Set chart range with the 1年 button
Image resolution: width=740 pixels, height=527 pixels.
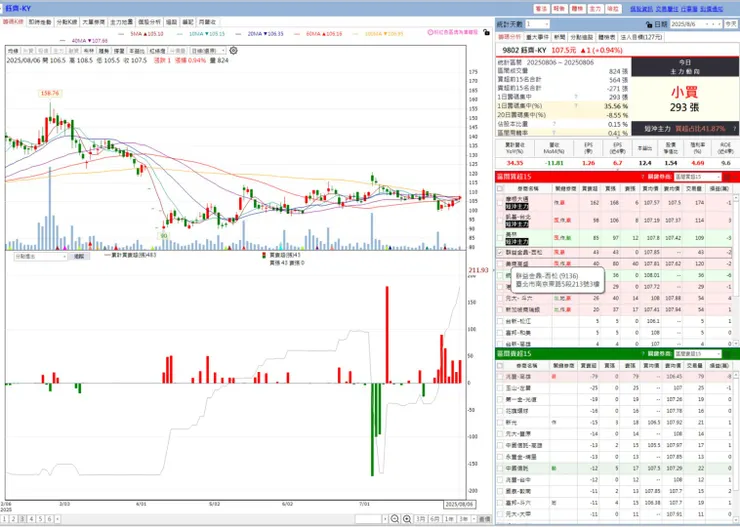449,519
